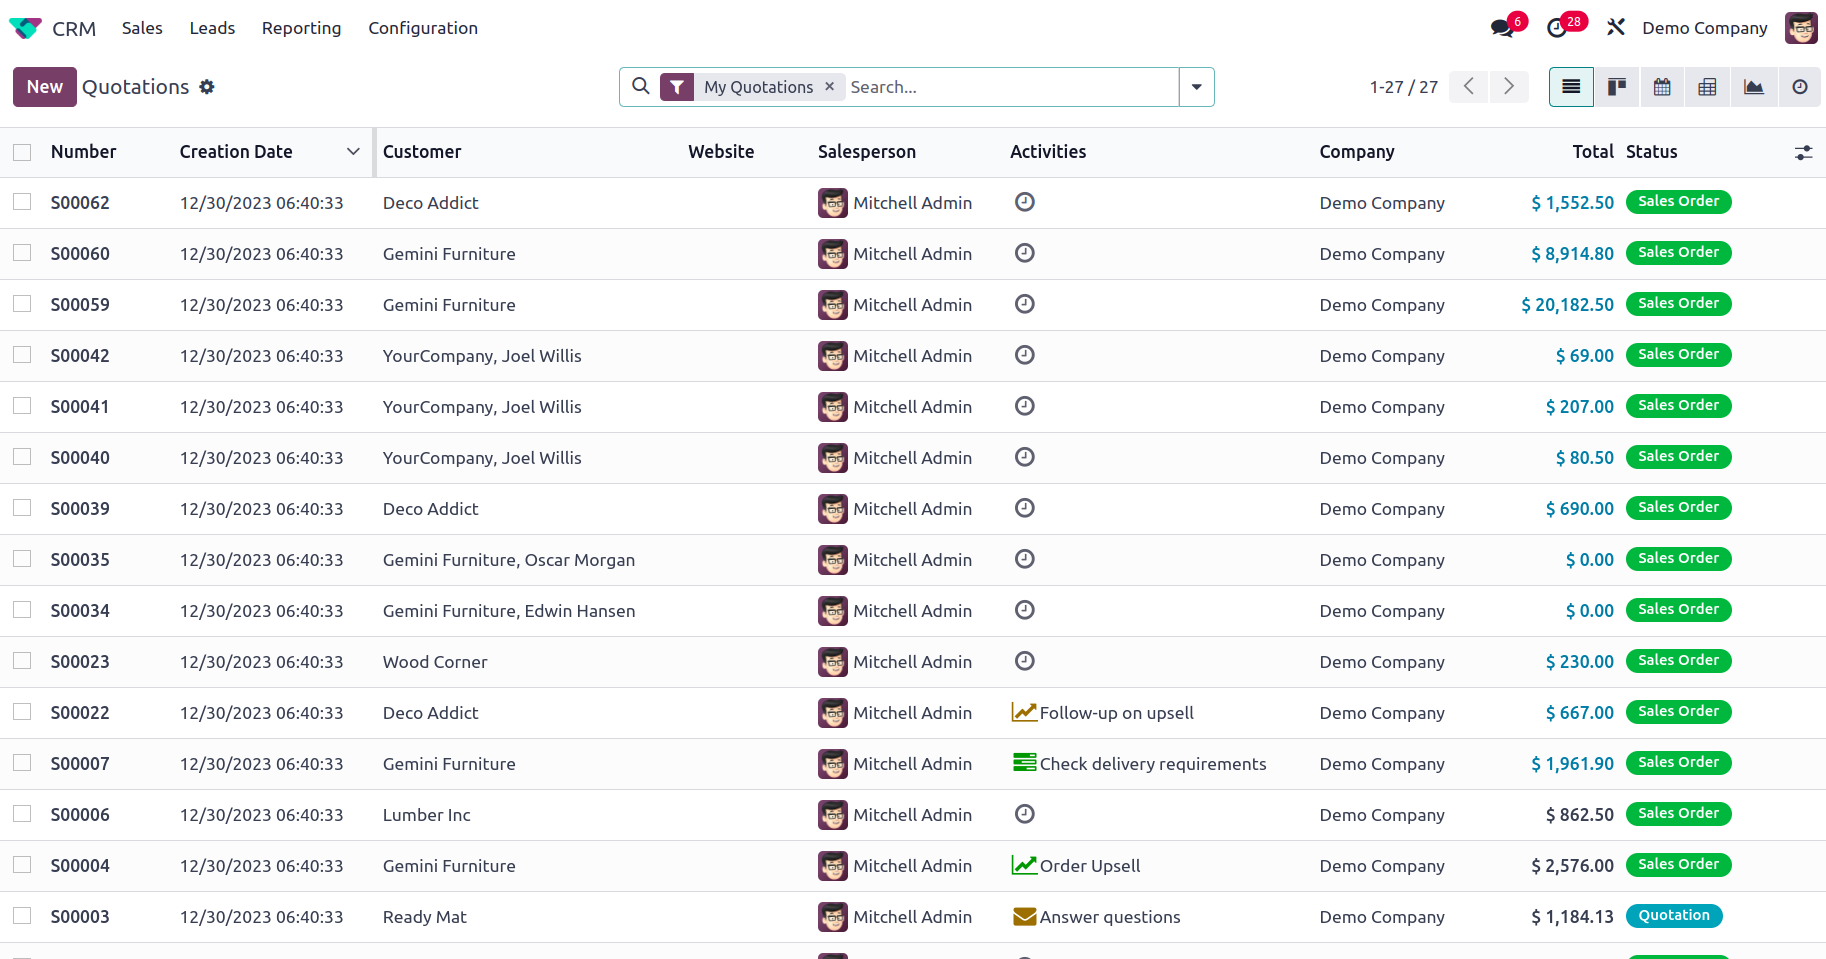Check the row checkbox for Ready Mat

22,915
